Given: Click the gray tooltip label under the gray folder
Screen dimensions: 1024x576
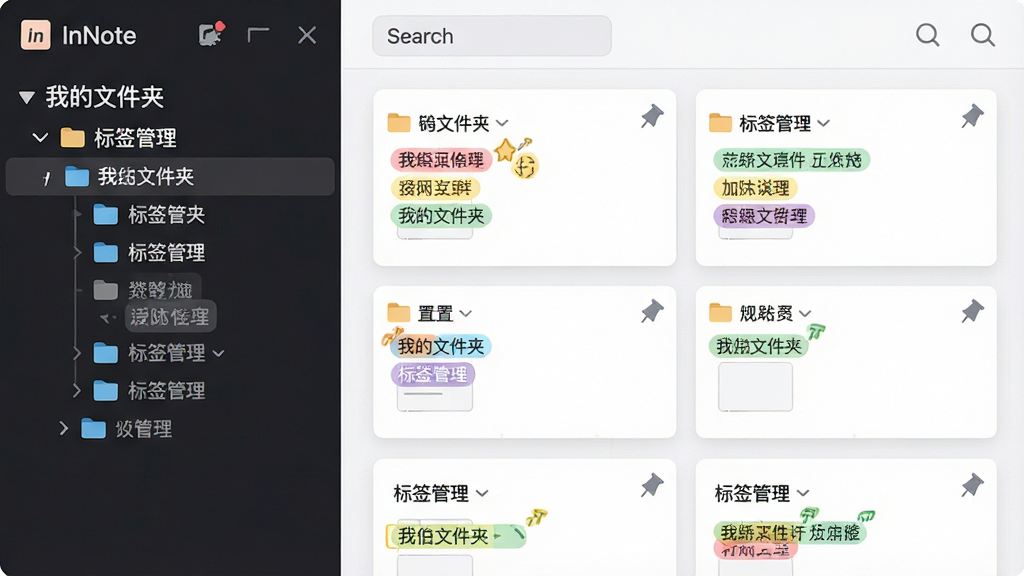Looking at the screenshot, I should [x=170, y=317].
